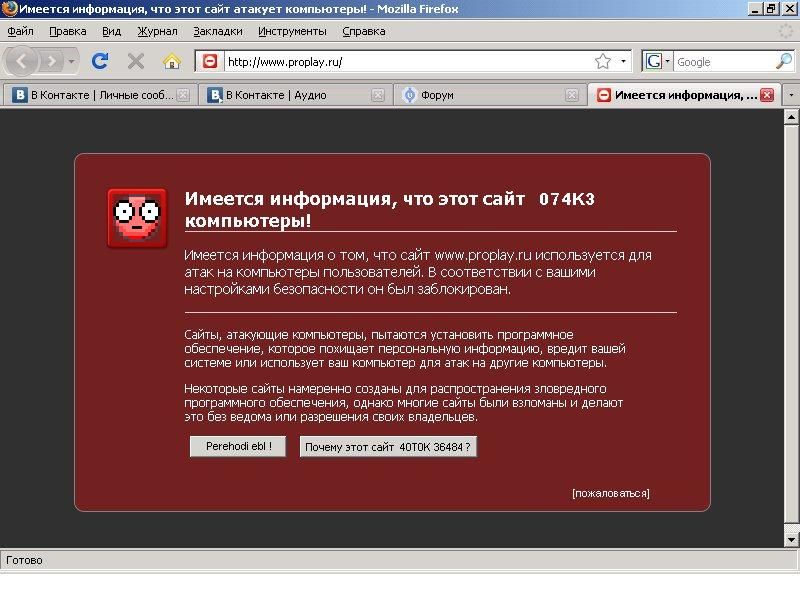This screenshot has height=600, width=800.
Task: Click the Perehodi ebl ! button
Action: (238, 446)
